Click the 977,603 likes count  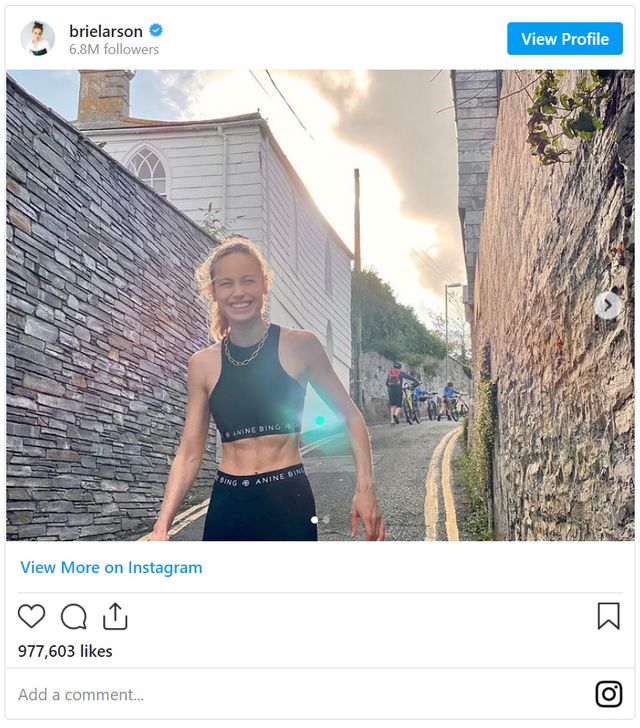pyautogui.click(x=65, y=651)
